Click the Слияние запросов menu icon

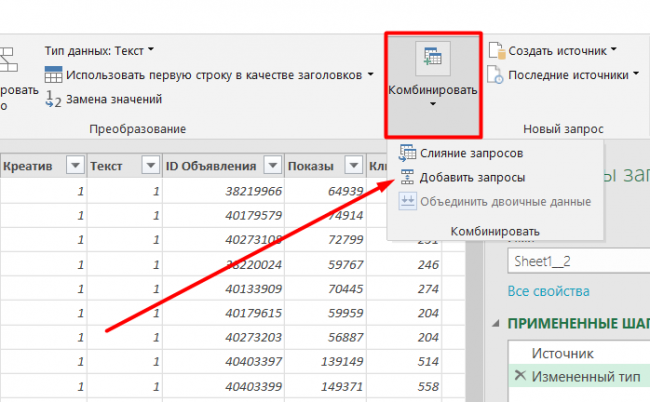coord(407,153)
